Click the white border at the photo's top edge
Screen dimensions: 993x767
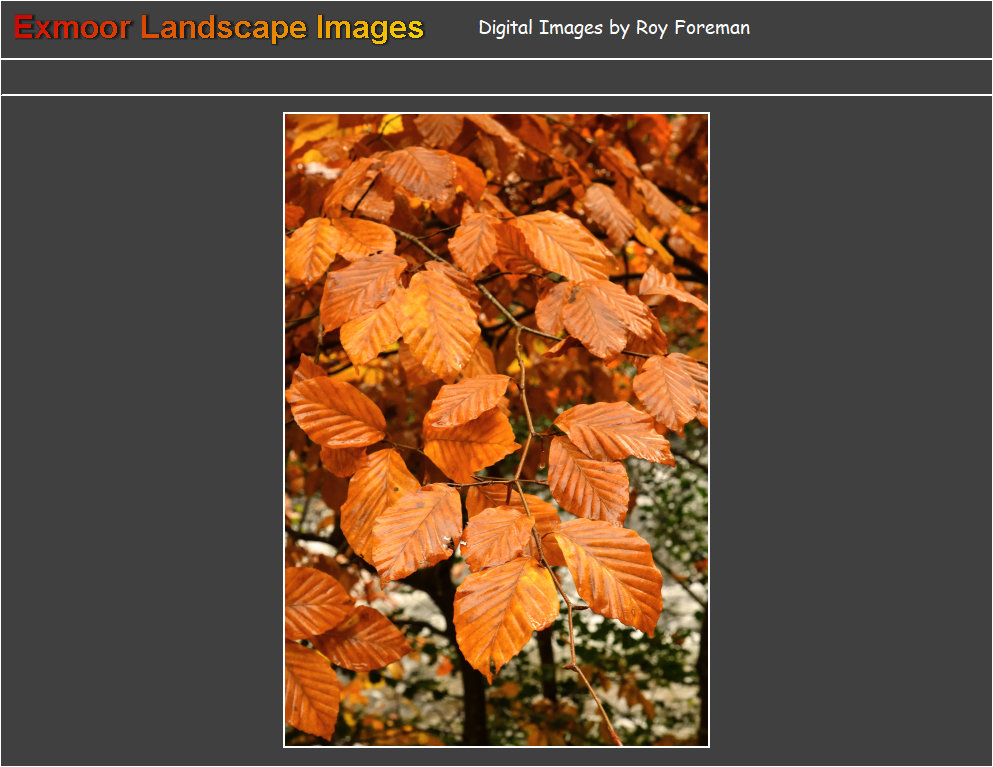[496, 113]
